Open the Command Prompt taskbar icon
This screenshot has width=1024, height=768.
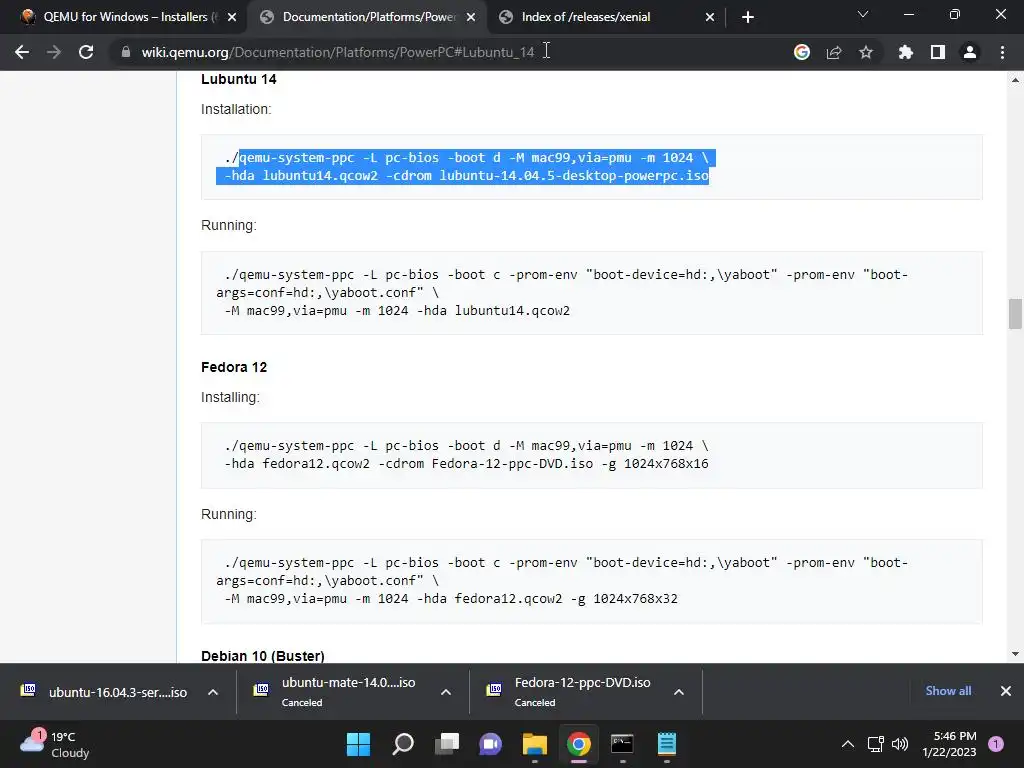622,744
